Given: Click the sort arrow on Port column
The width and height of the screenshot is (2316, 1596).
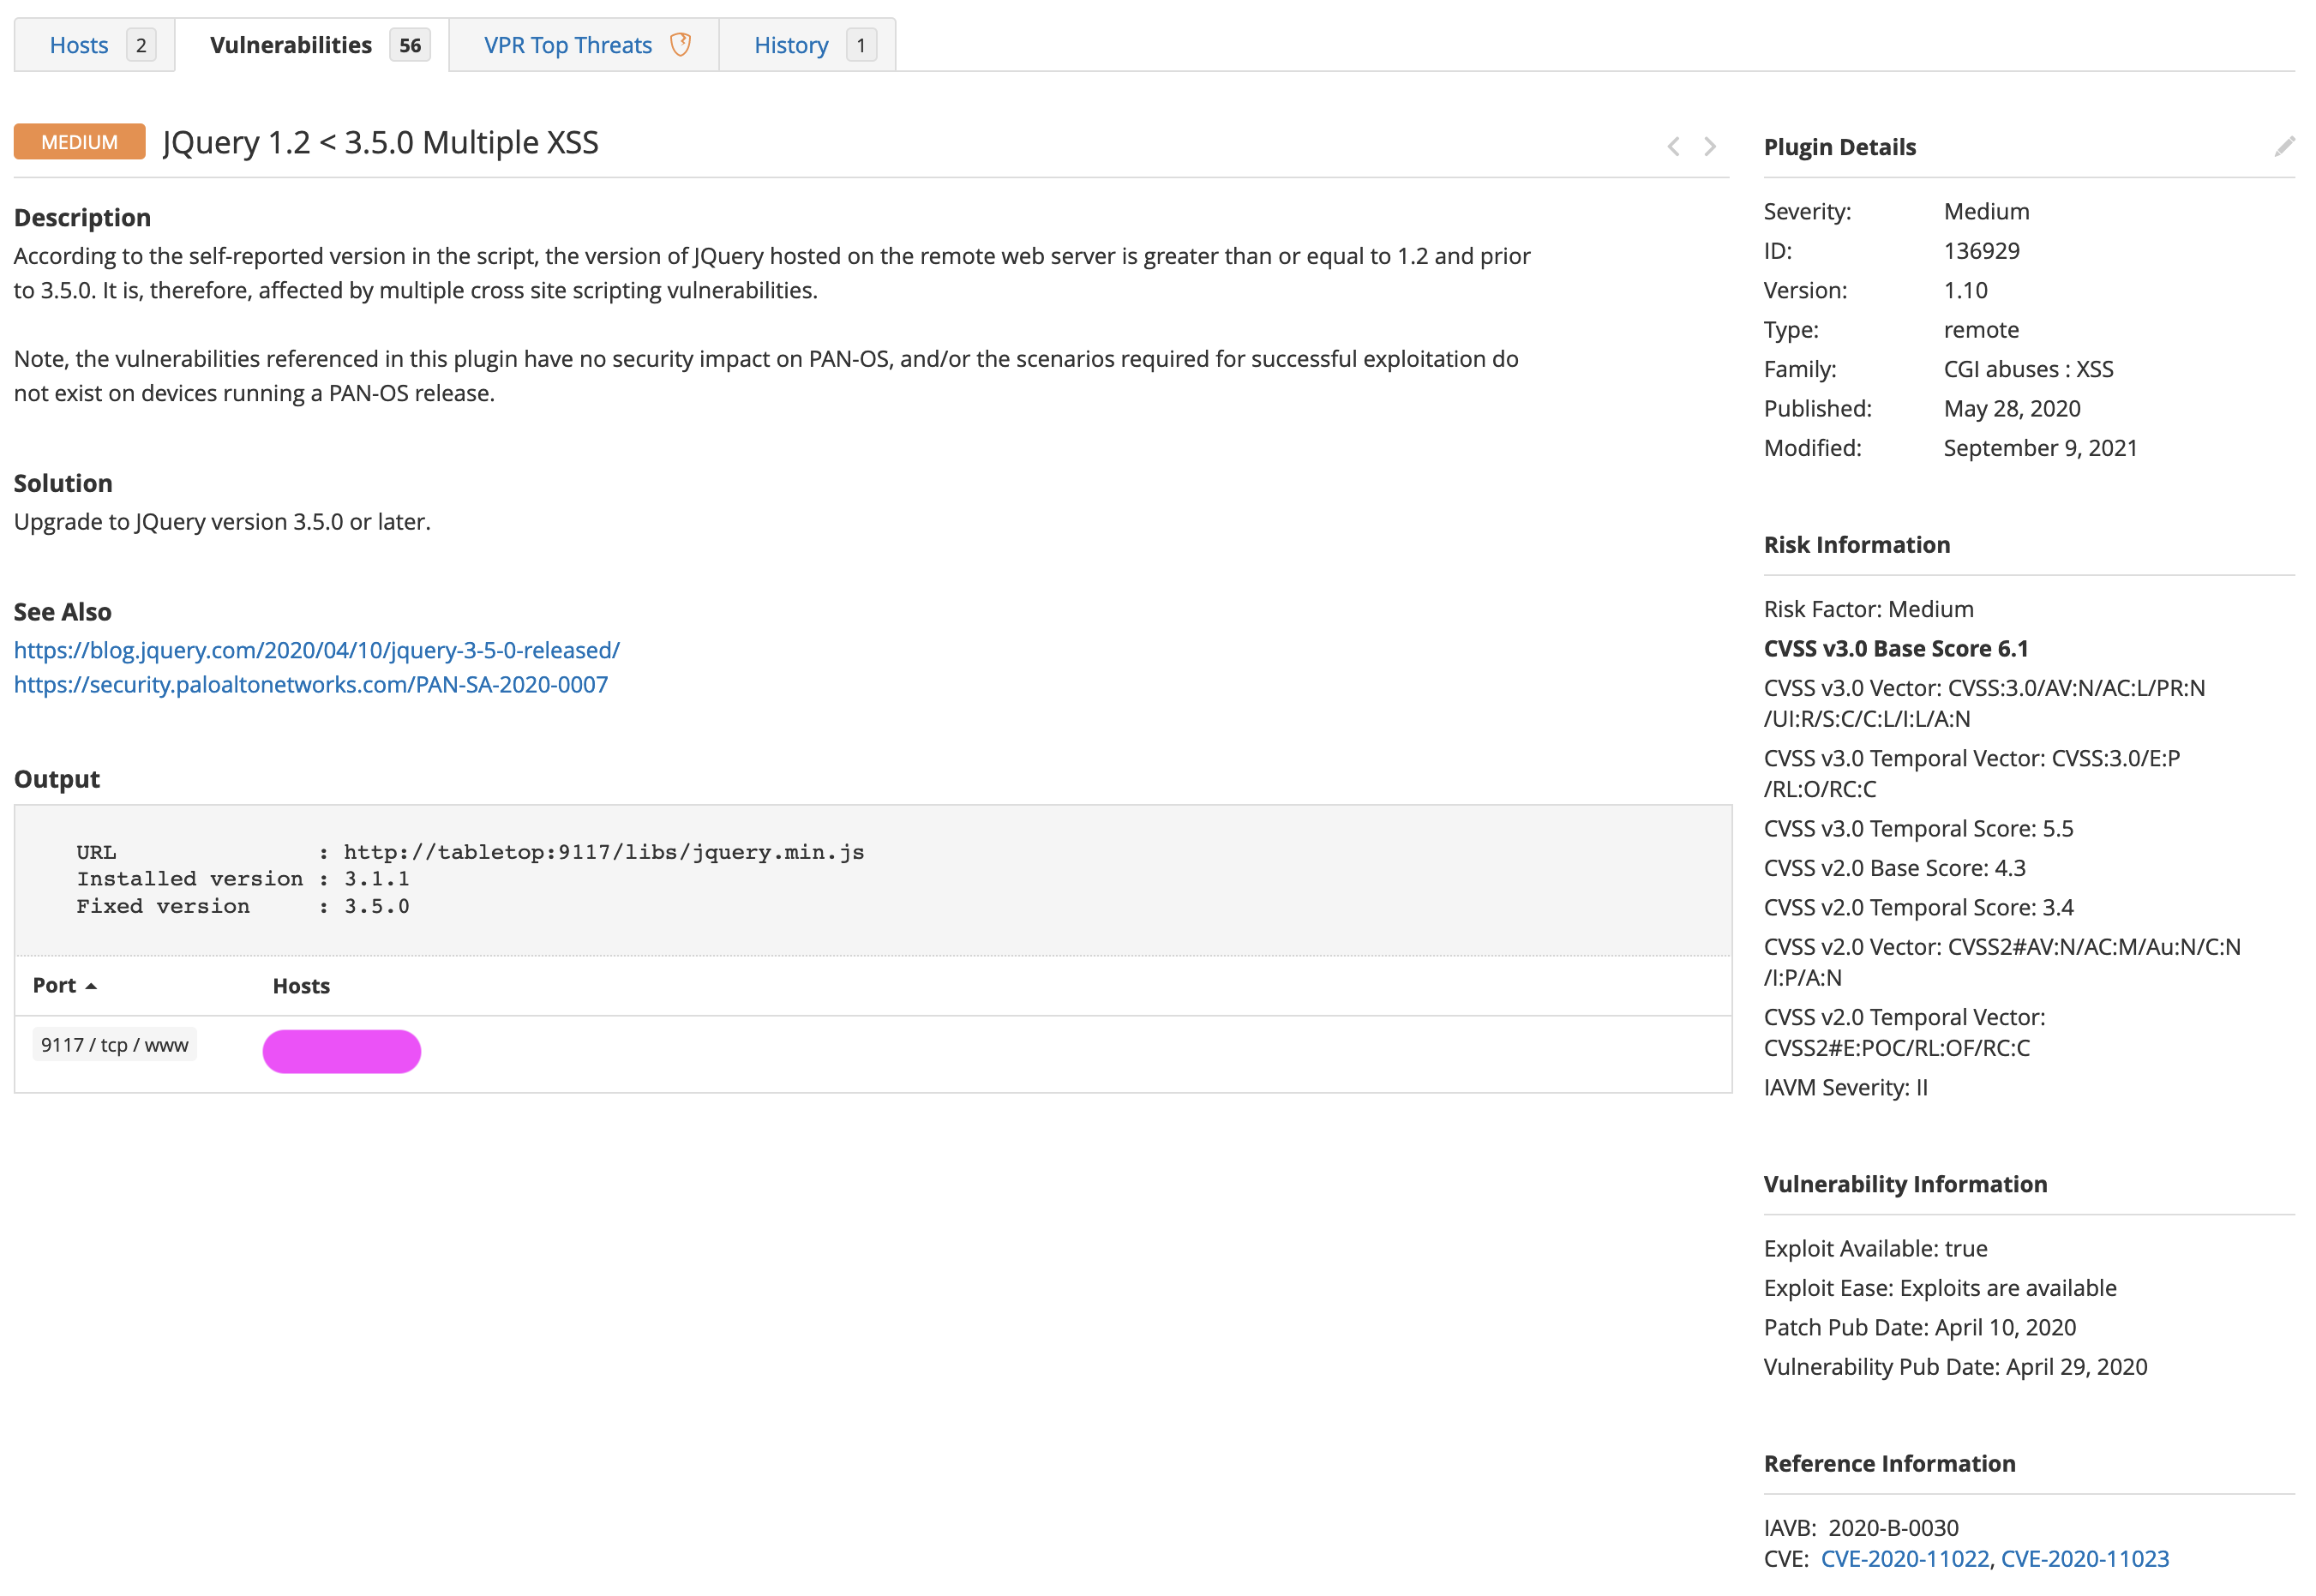Looking at the screenshot, I should pyautogui.click(x=92, y=985).
